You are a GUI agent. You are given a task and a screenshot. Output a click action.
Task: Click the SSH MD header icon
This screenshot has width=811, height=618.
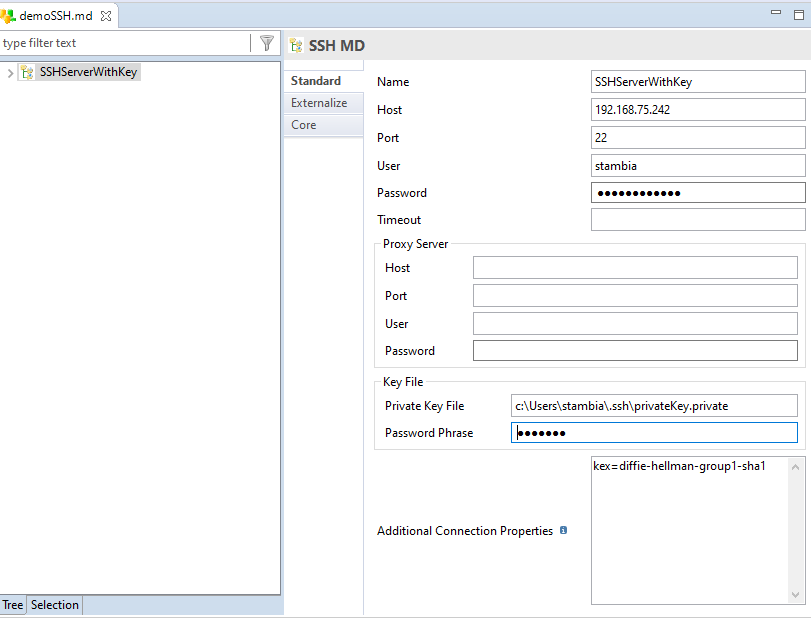pyautogui.click(x=294, y=45)
